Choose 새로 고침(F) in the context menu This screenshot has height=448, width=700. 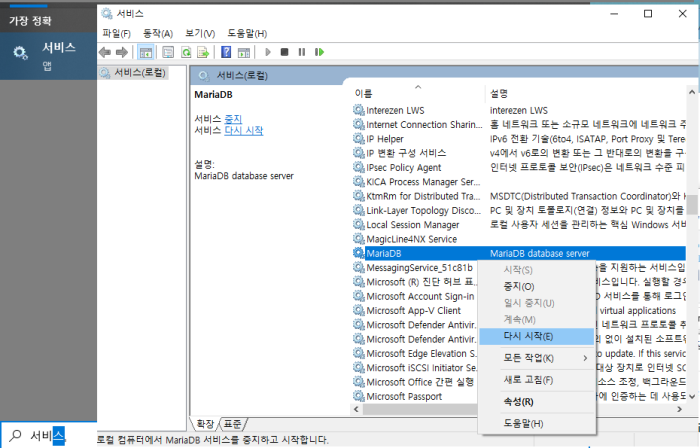tap(537, 380)
